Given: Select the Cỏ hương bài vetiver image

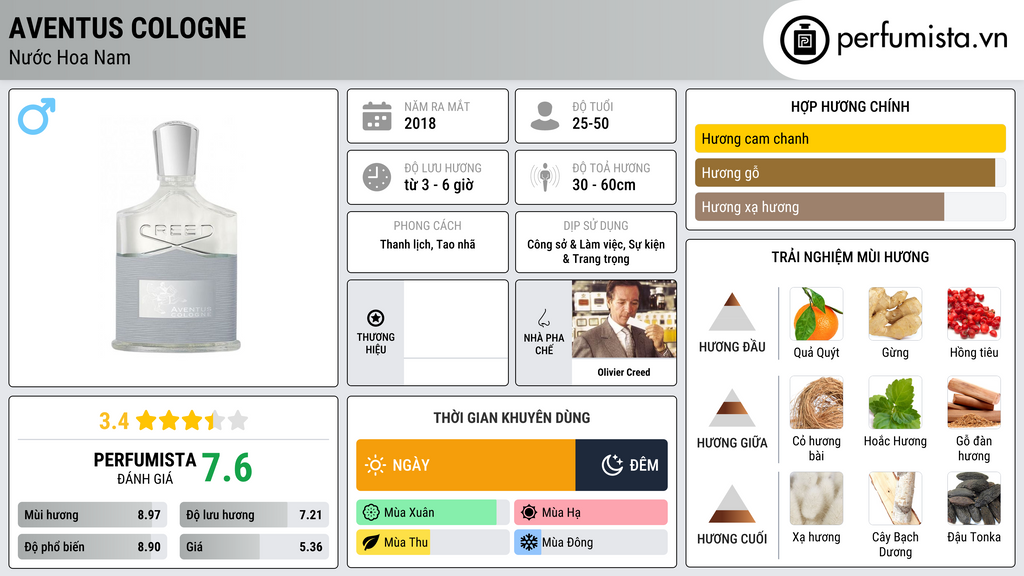Looking at the screenshot, I should click(x=816, y=402).
